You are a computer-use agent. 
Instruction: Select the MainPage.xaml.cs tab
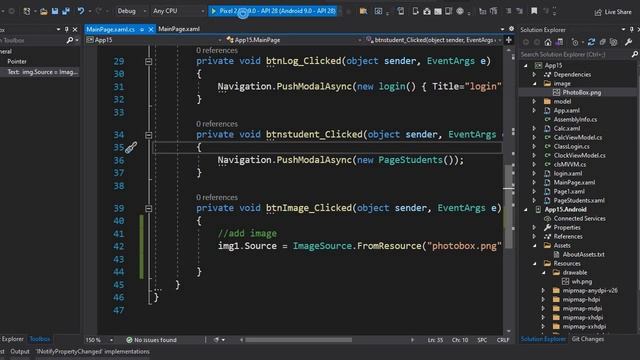pos(110,29)
